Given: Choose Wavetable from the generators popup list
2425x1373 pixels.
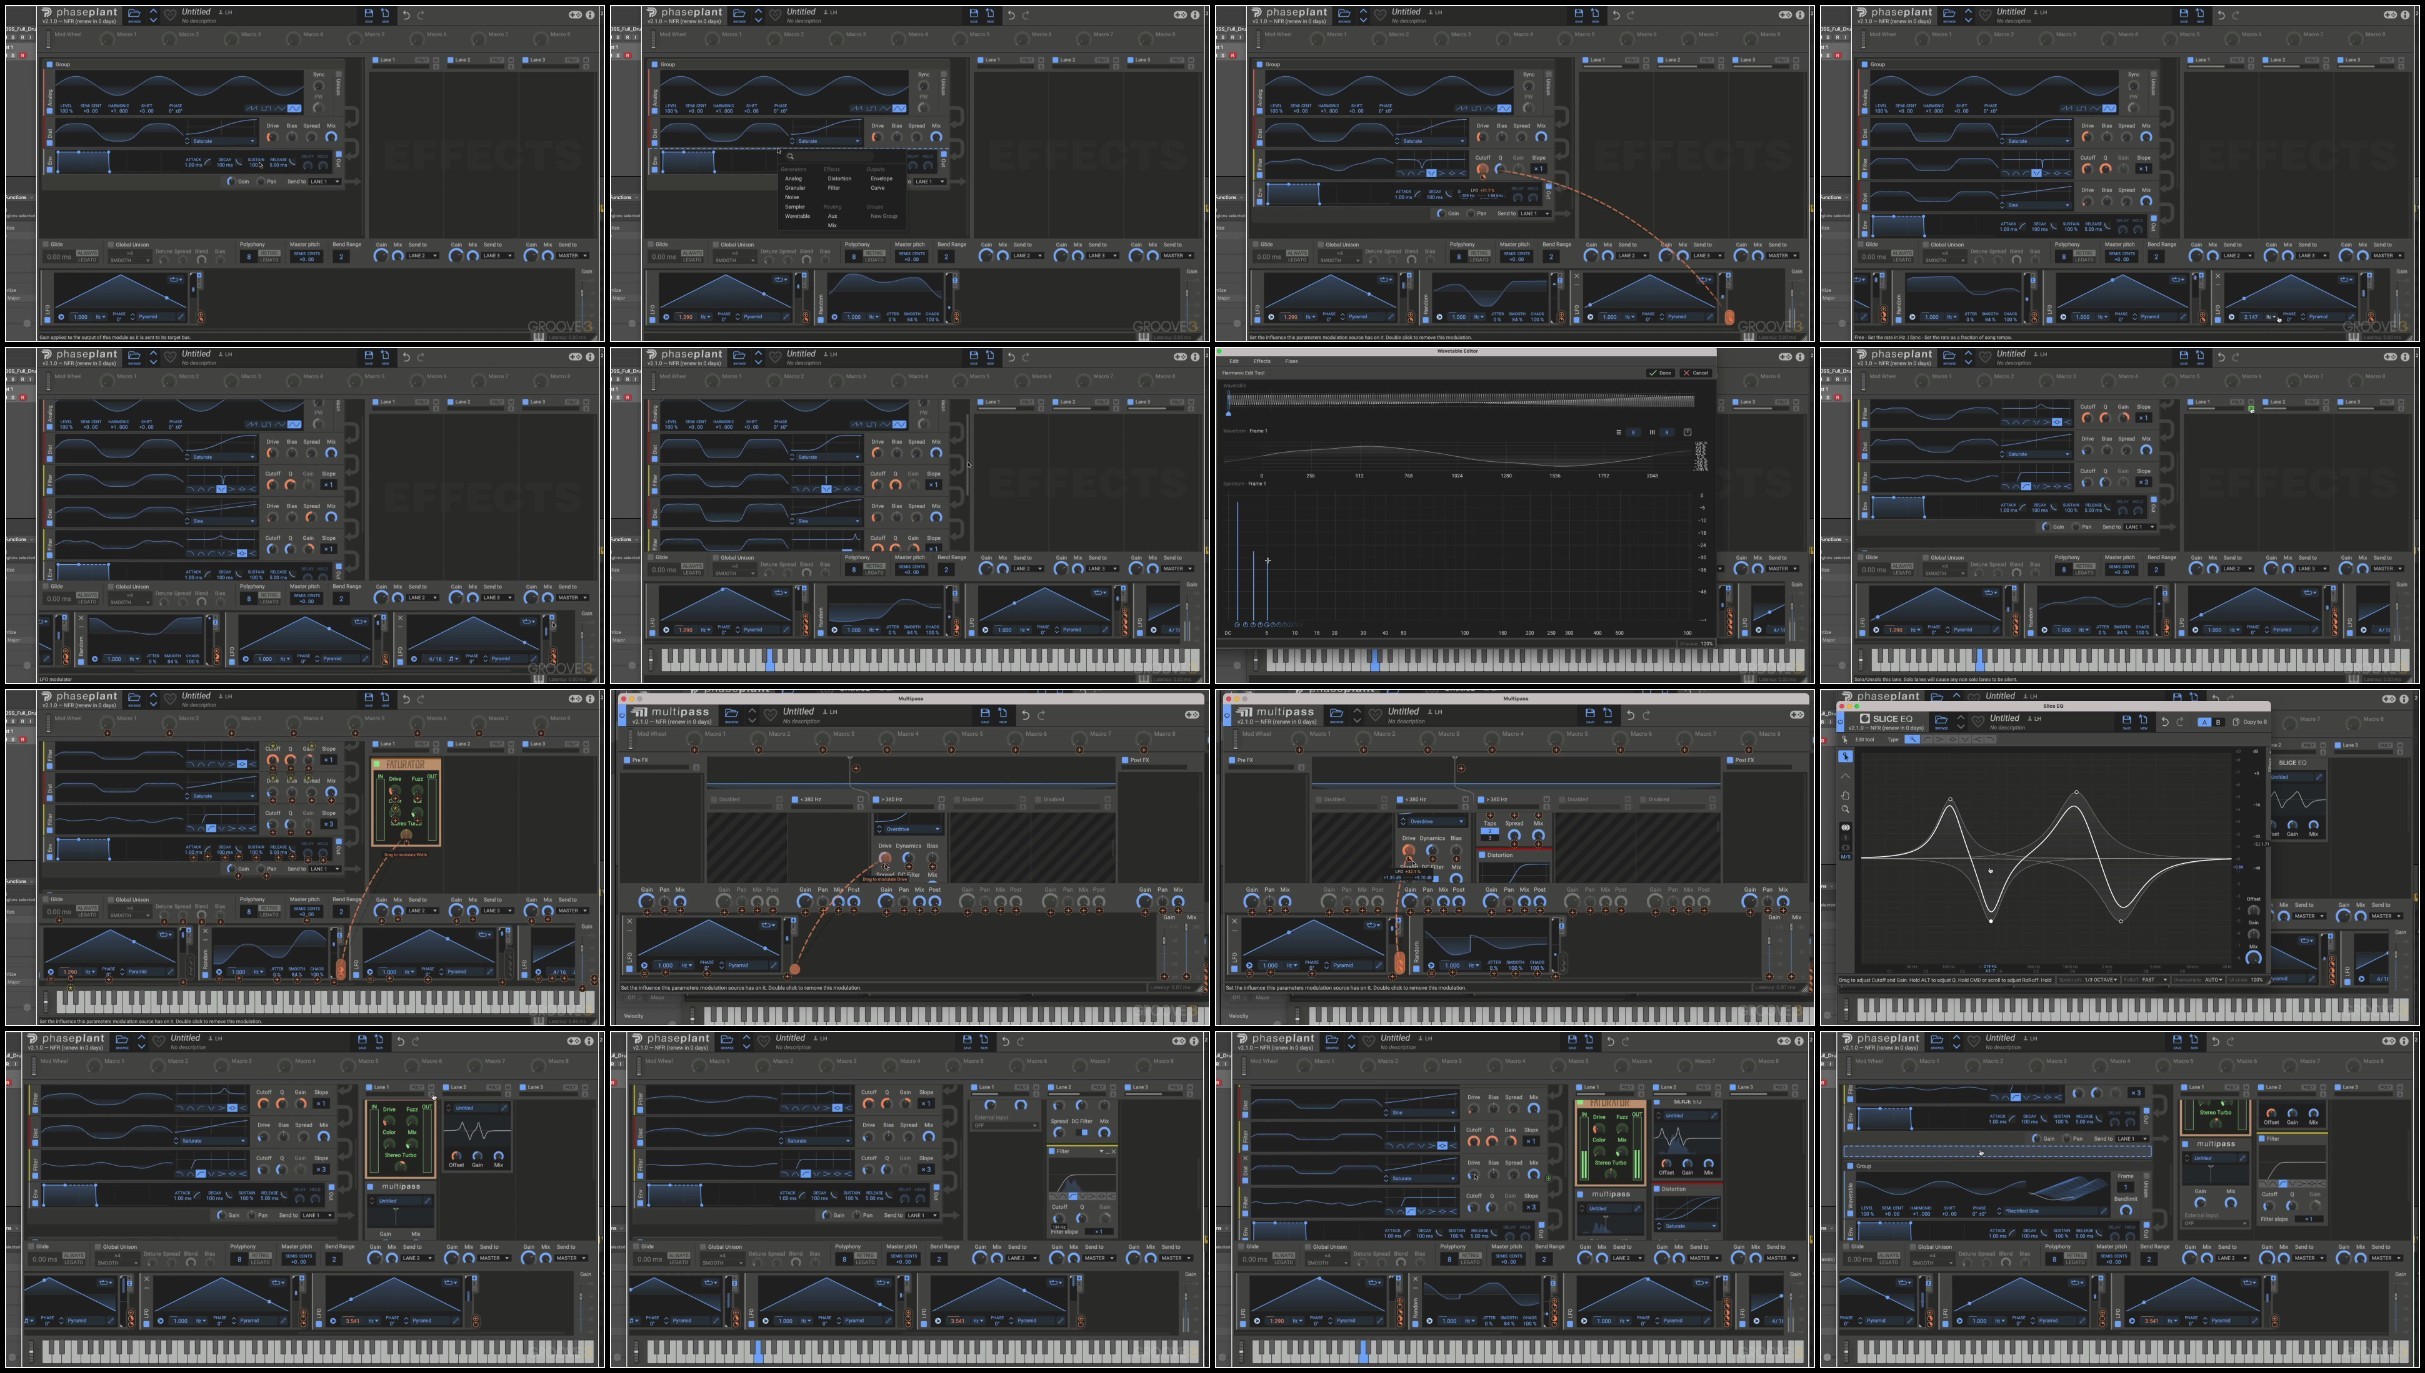Looking at the screenshot, I should click(x=797, y=216).
